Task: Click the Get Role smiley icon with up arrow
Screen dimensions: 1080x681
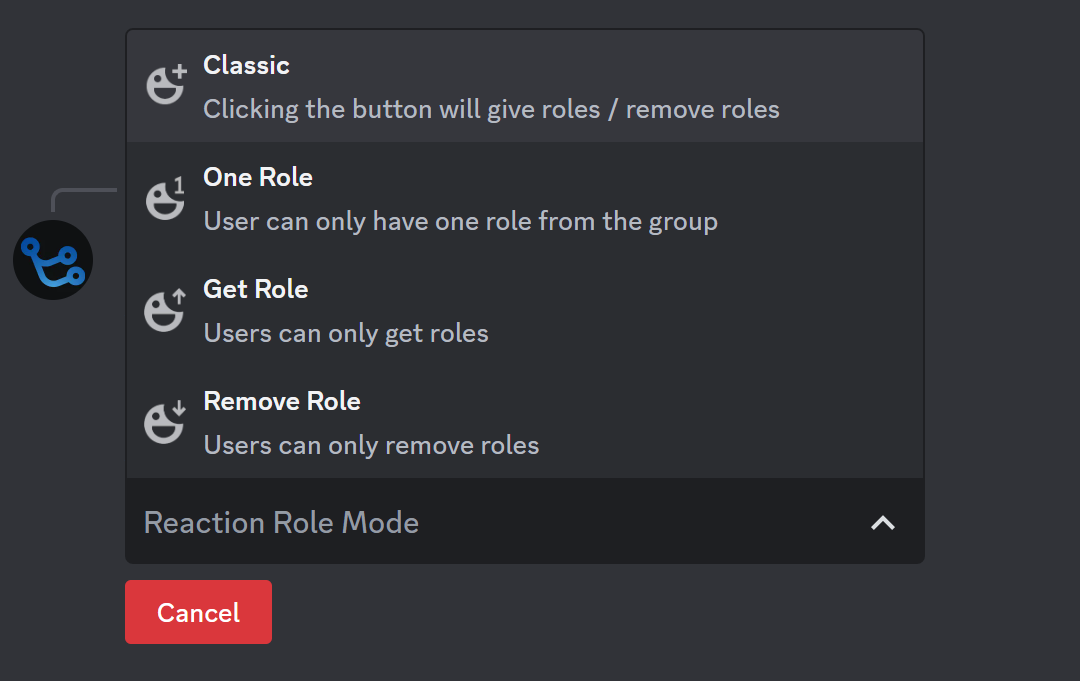Action: (166, 310)
